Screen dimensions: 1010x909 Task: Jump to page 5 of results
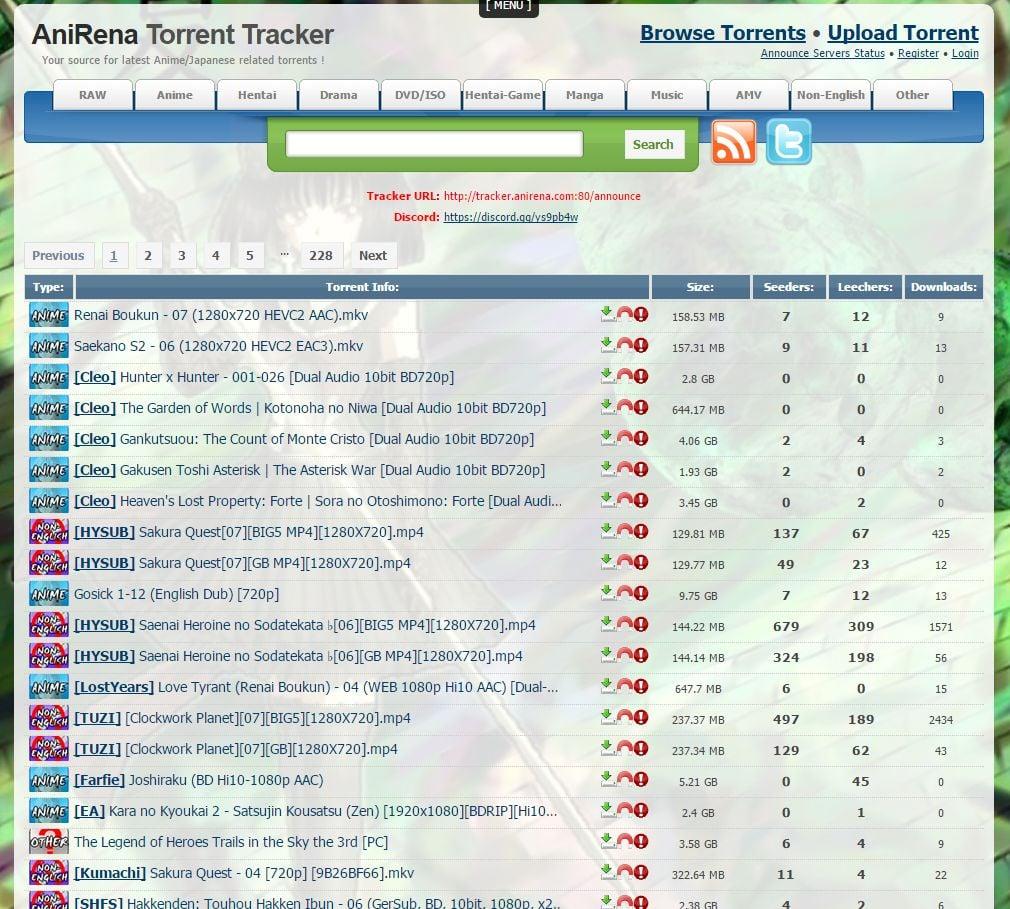(x=250, y=256)
